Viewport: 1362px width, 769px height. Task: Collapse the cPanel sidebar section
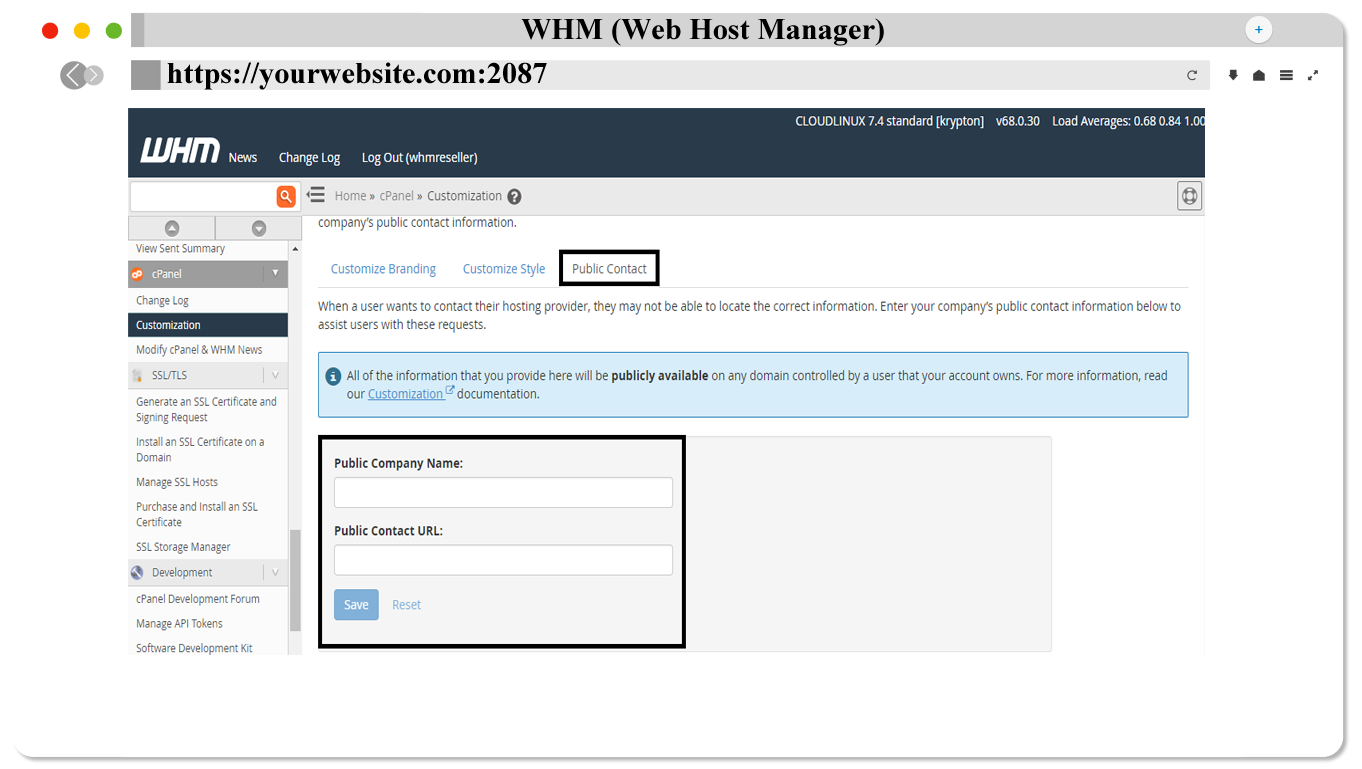pyautogui.click(x=275, y=273)
